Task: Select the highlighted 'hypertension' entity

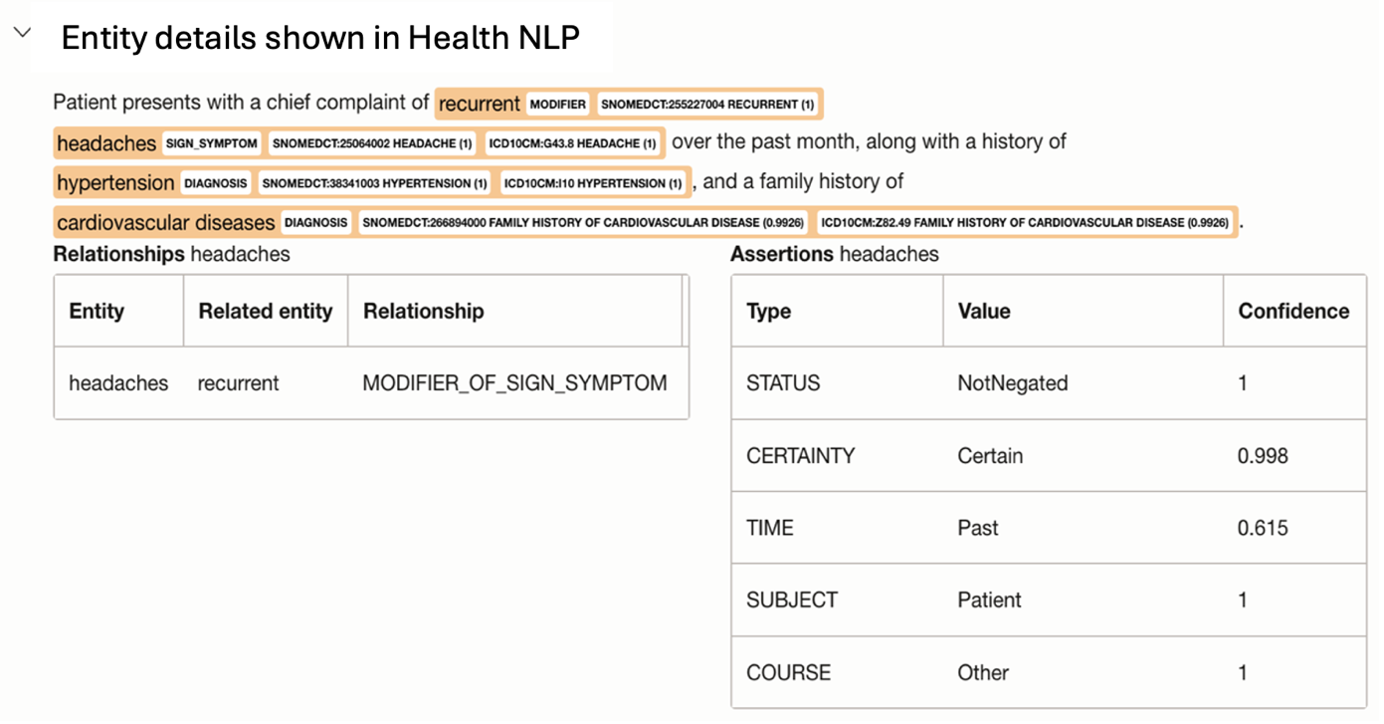Action: (115, 184)
